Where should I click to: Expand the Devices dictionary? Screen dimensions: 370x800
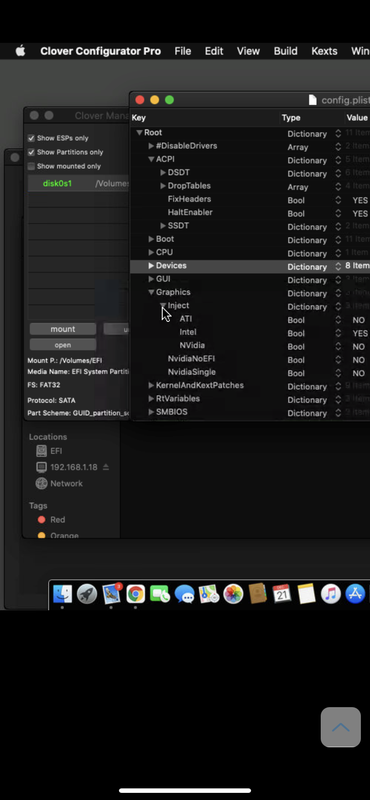151,265
